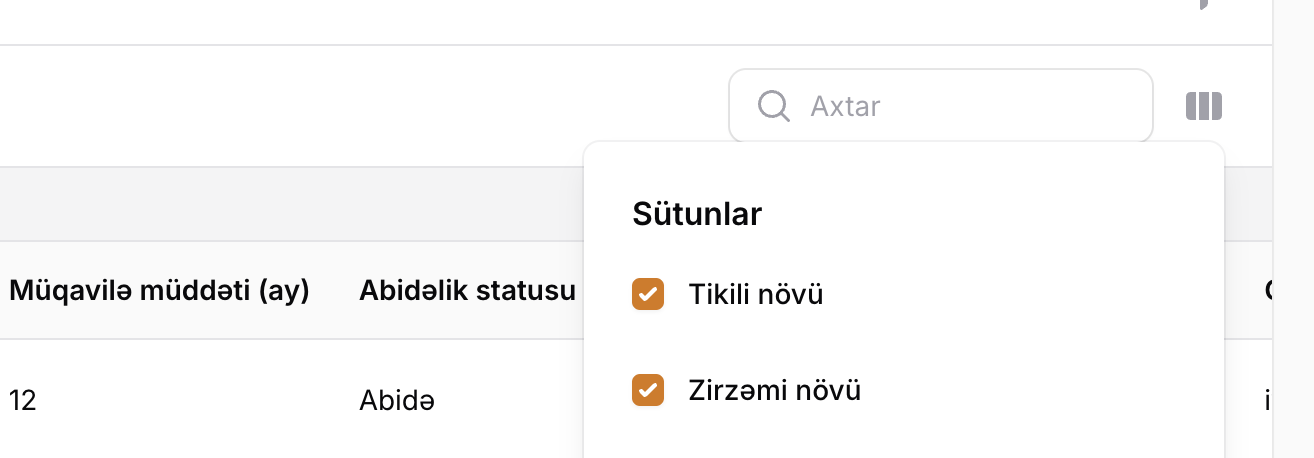Image resolution: width=1314 pixels, height=458 pixels.
Task: Select the Abidə status cell
Action: point(396,401)
